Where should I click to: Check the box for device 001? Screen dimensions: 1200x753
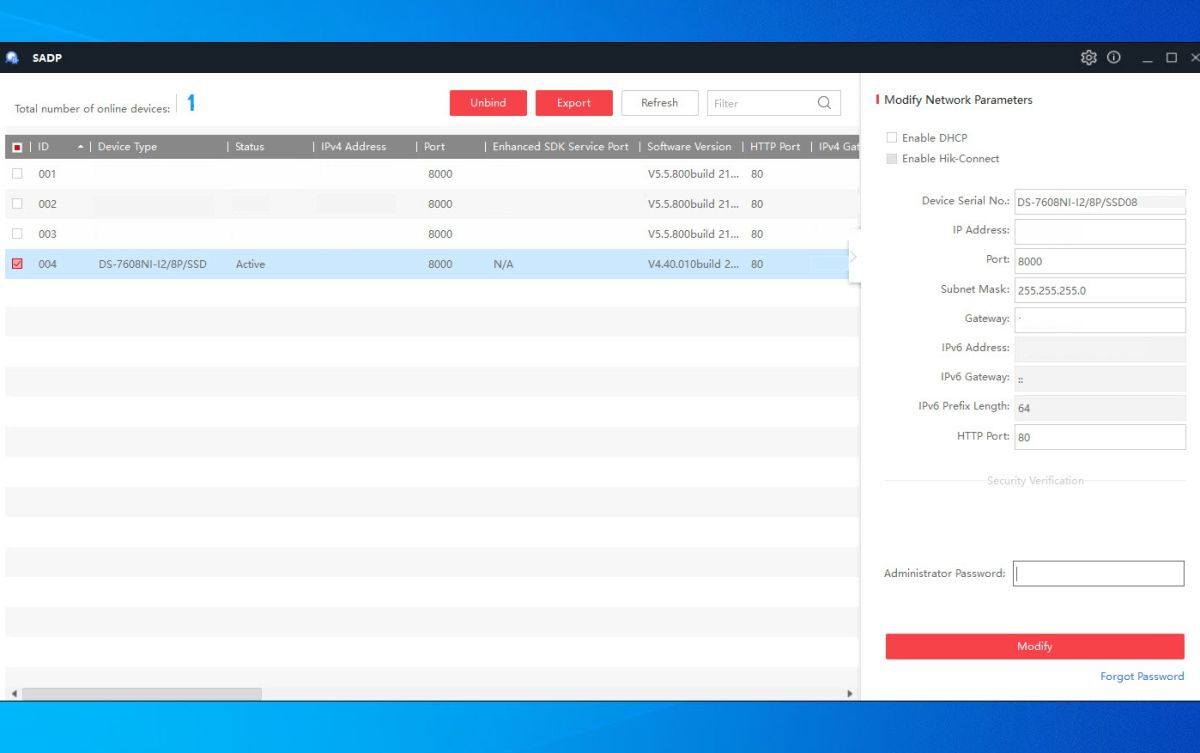[17, 174]
